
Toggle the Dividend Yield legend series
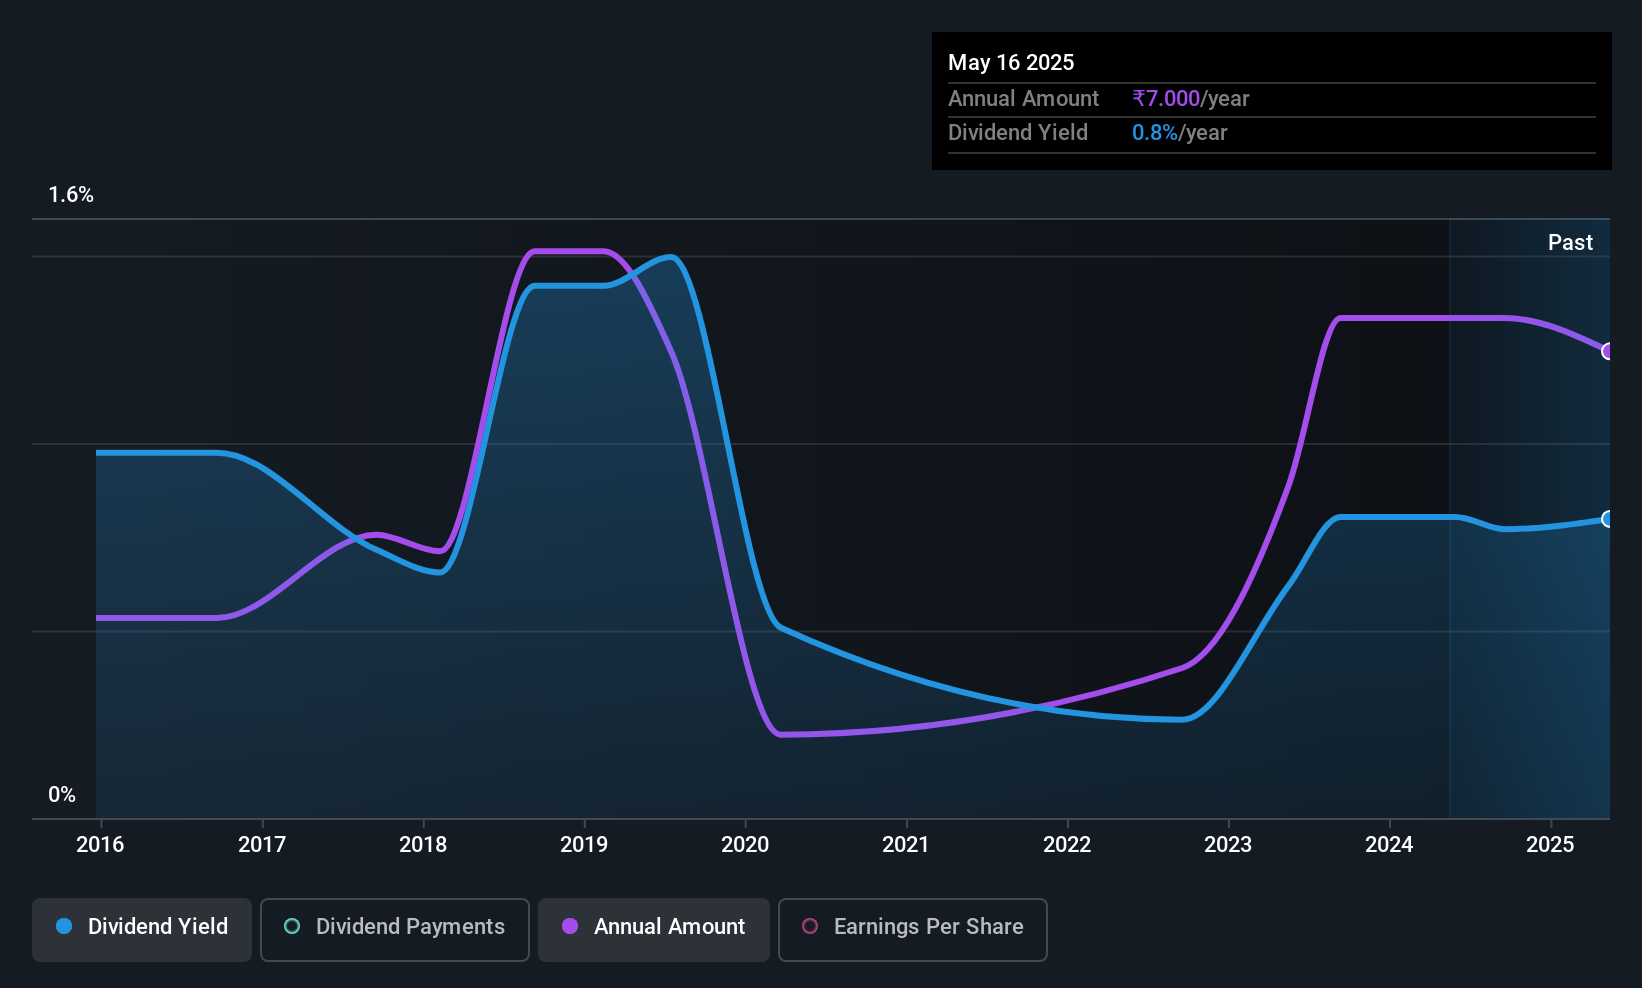click(x=142, y=929)
